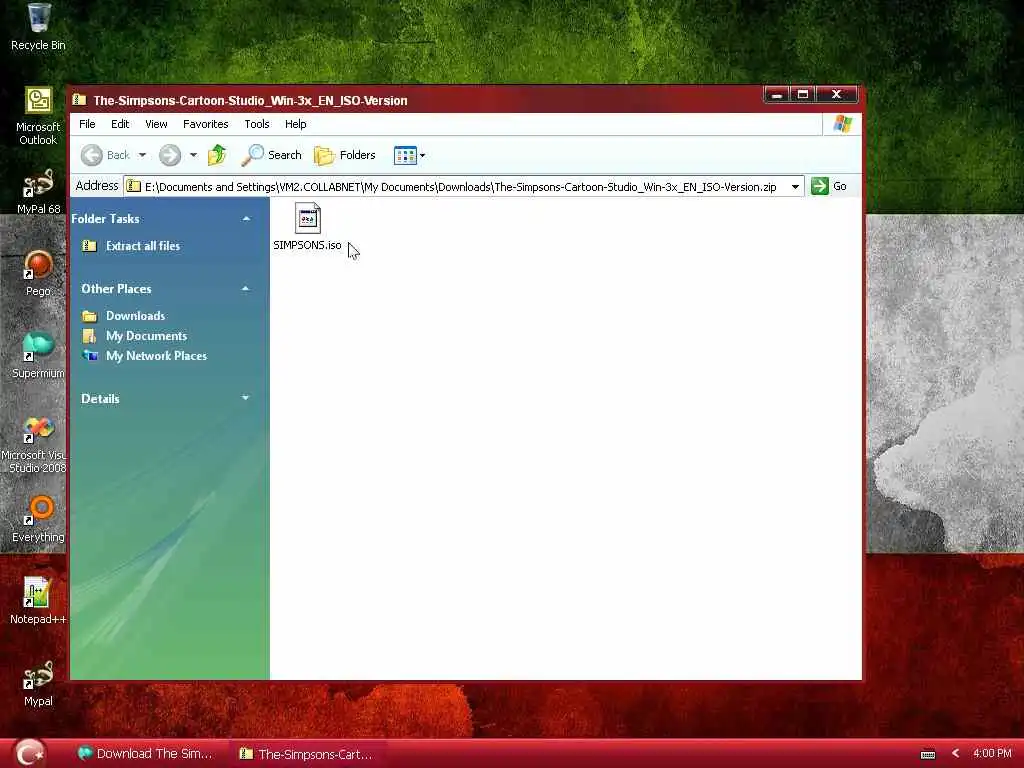Viewport: 1024px width, 768px height.
Task: Click the Forward navigation button
Action: point(170,155)
